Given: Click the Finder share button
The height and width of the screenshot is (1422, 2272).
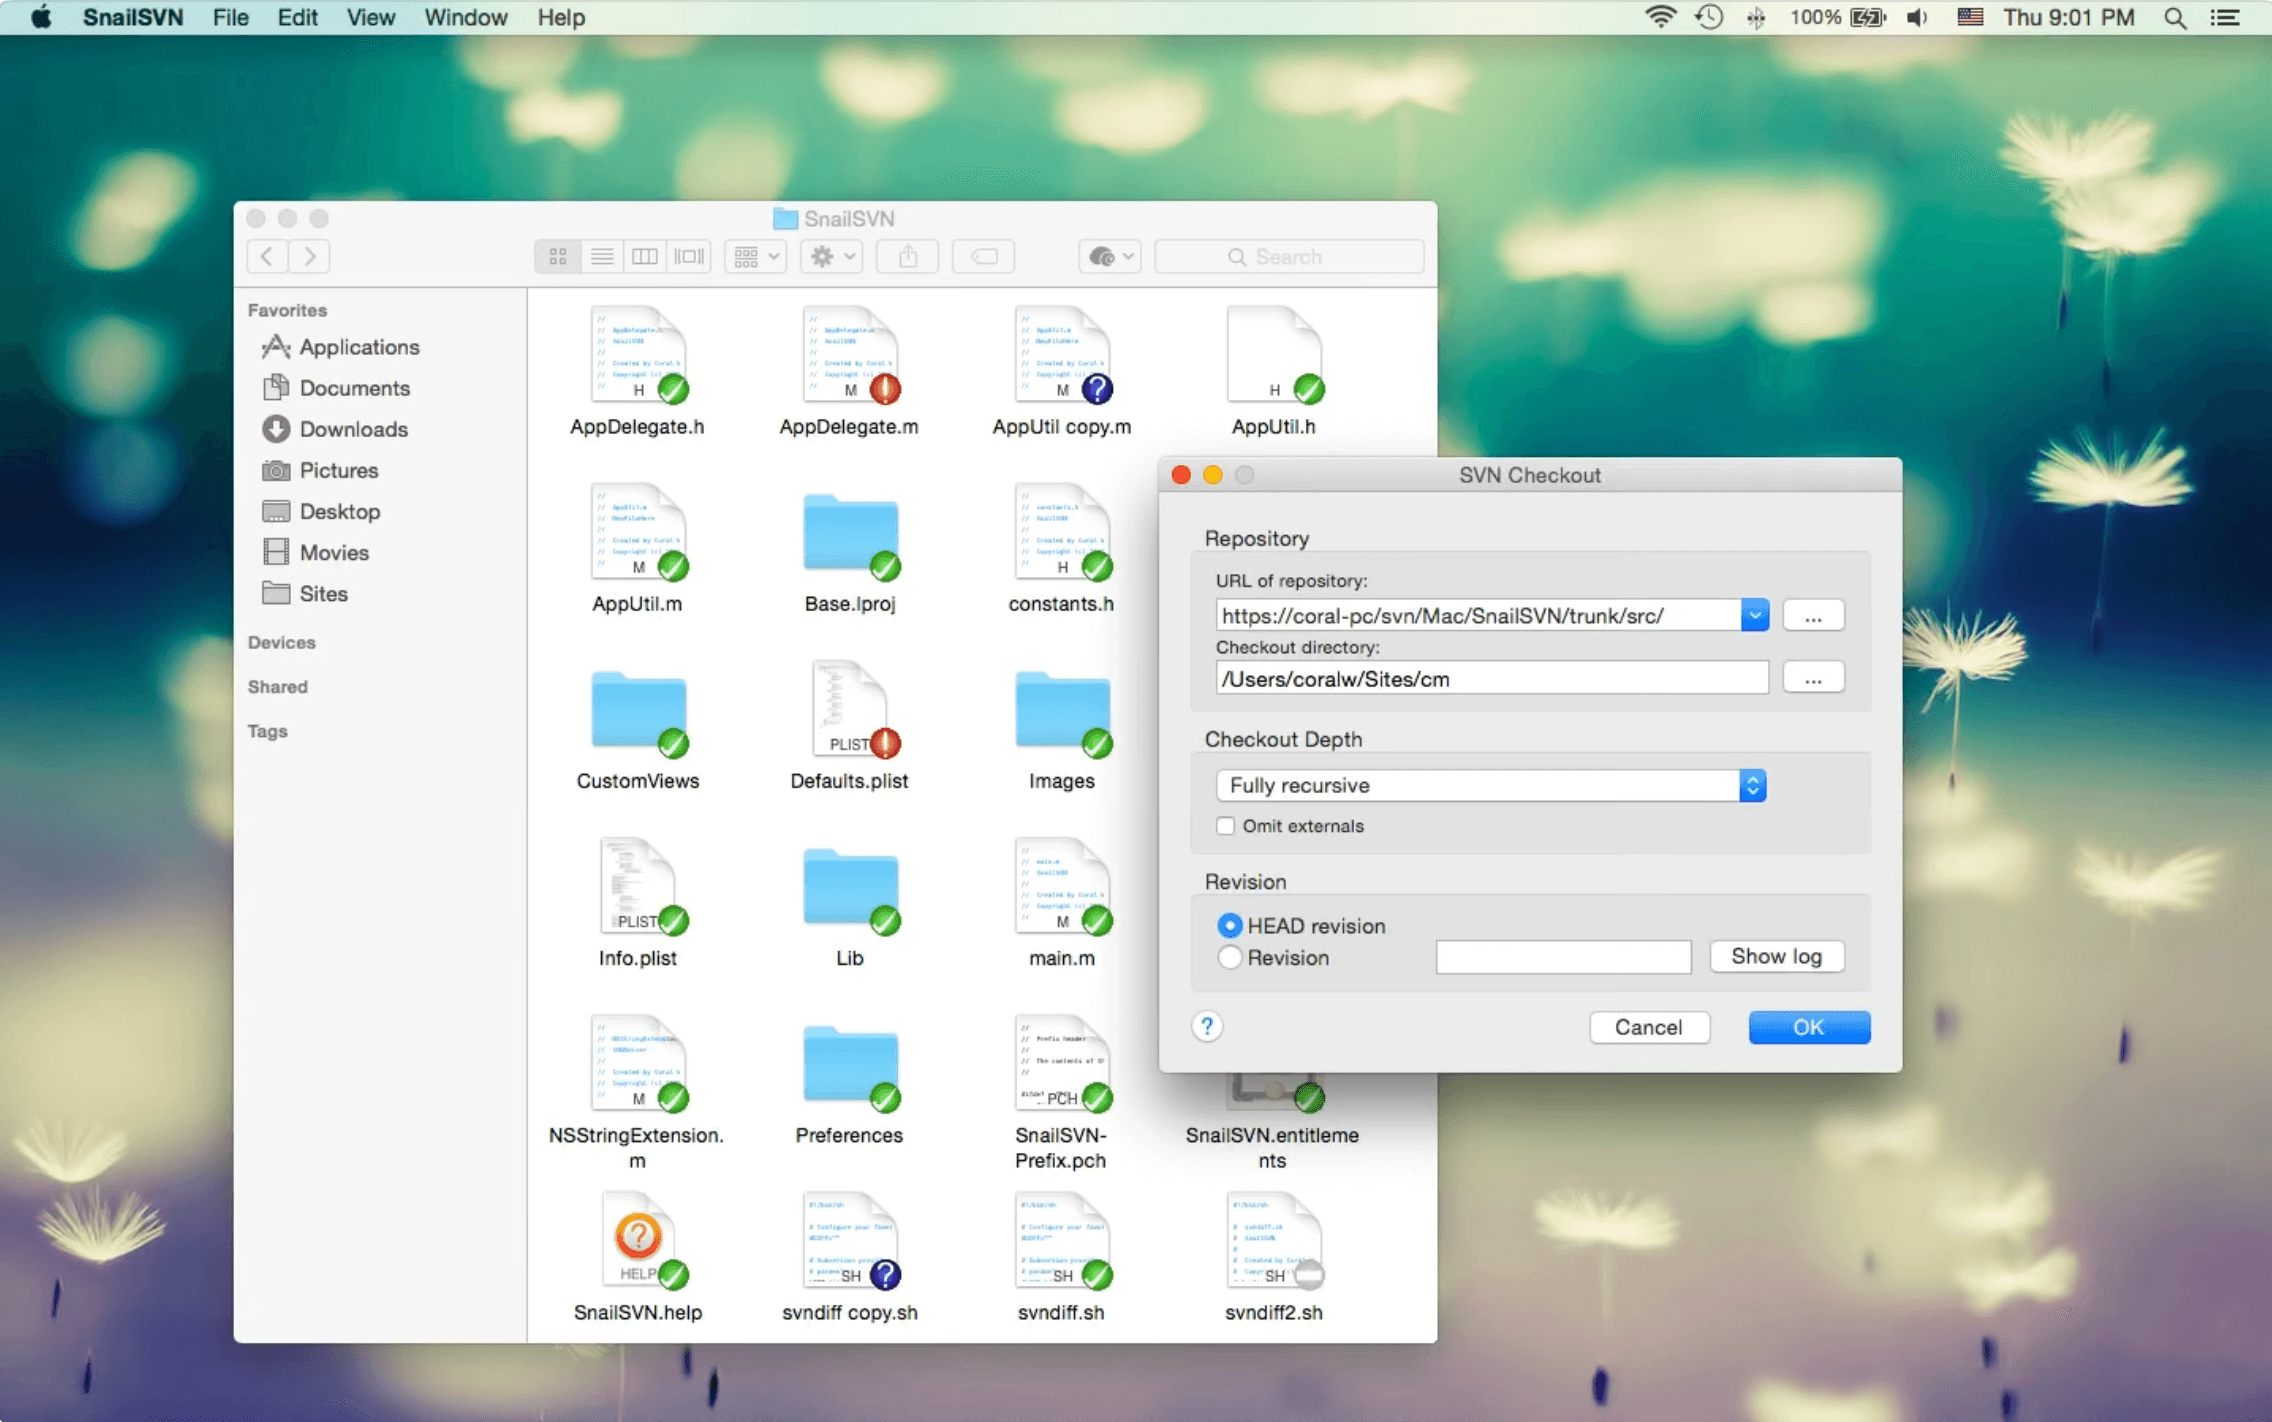Looking at the screenshot, I should 907,257.
